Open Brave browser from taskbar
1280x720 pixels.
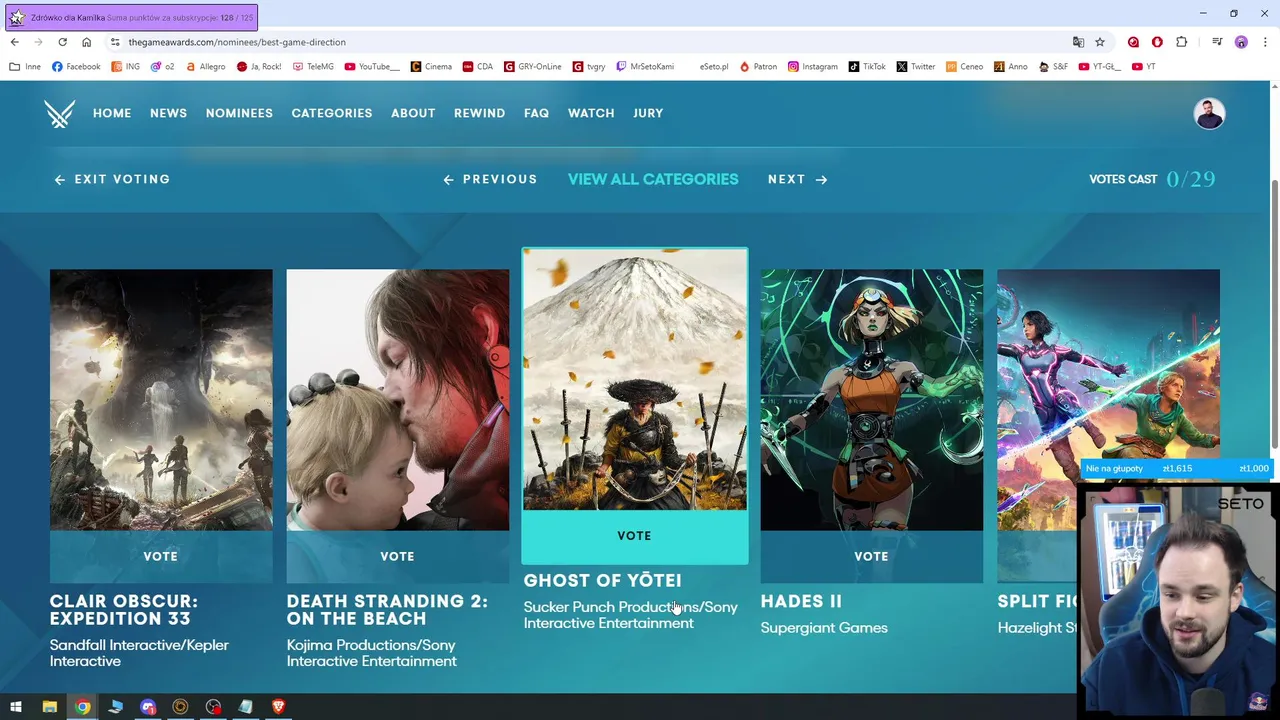pos(278,707)
